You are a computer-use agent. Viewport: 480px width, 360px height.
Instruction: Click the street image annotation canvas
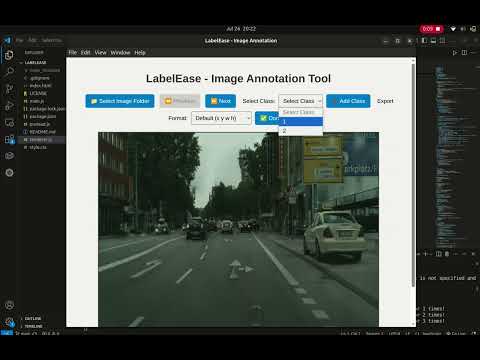pos(238,229)
